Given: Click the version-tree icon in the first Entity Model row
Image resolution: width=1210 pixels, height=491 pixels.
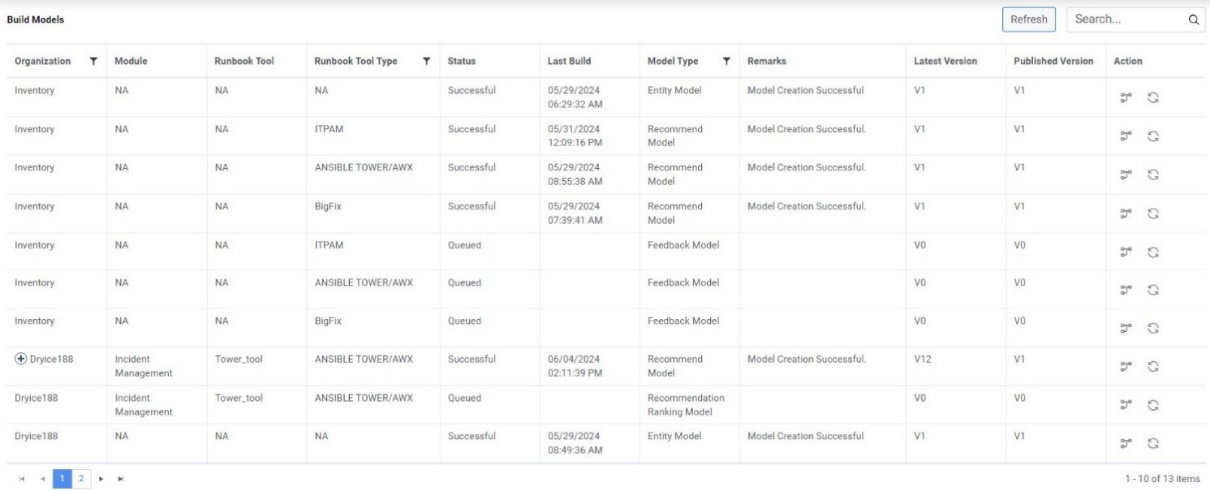Looking at the screenshot, I should (x=1125, y=97).
